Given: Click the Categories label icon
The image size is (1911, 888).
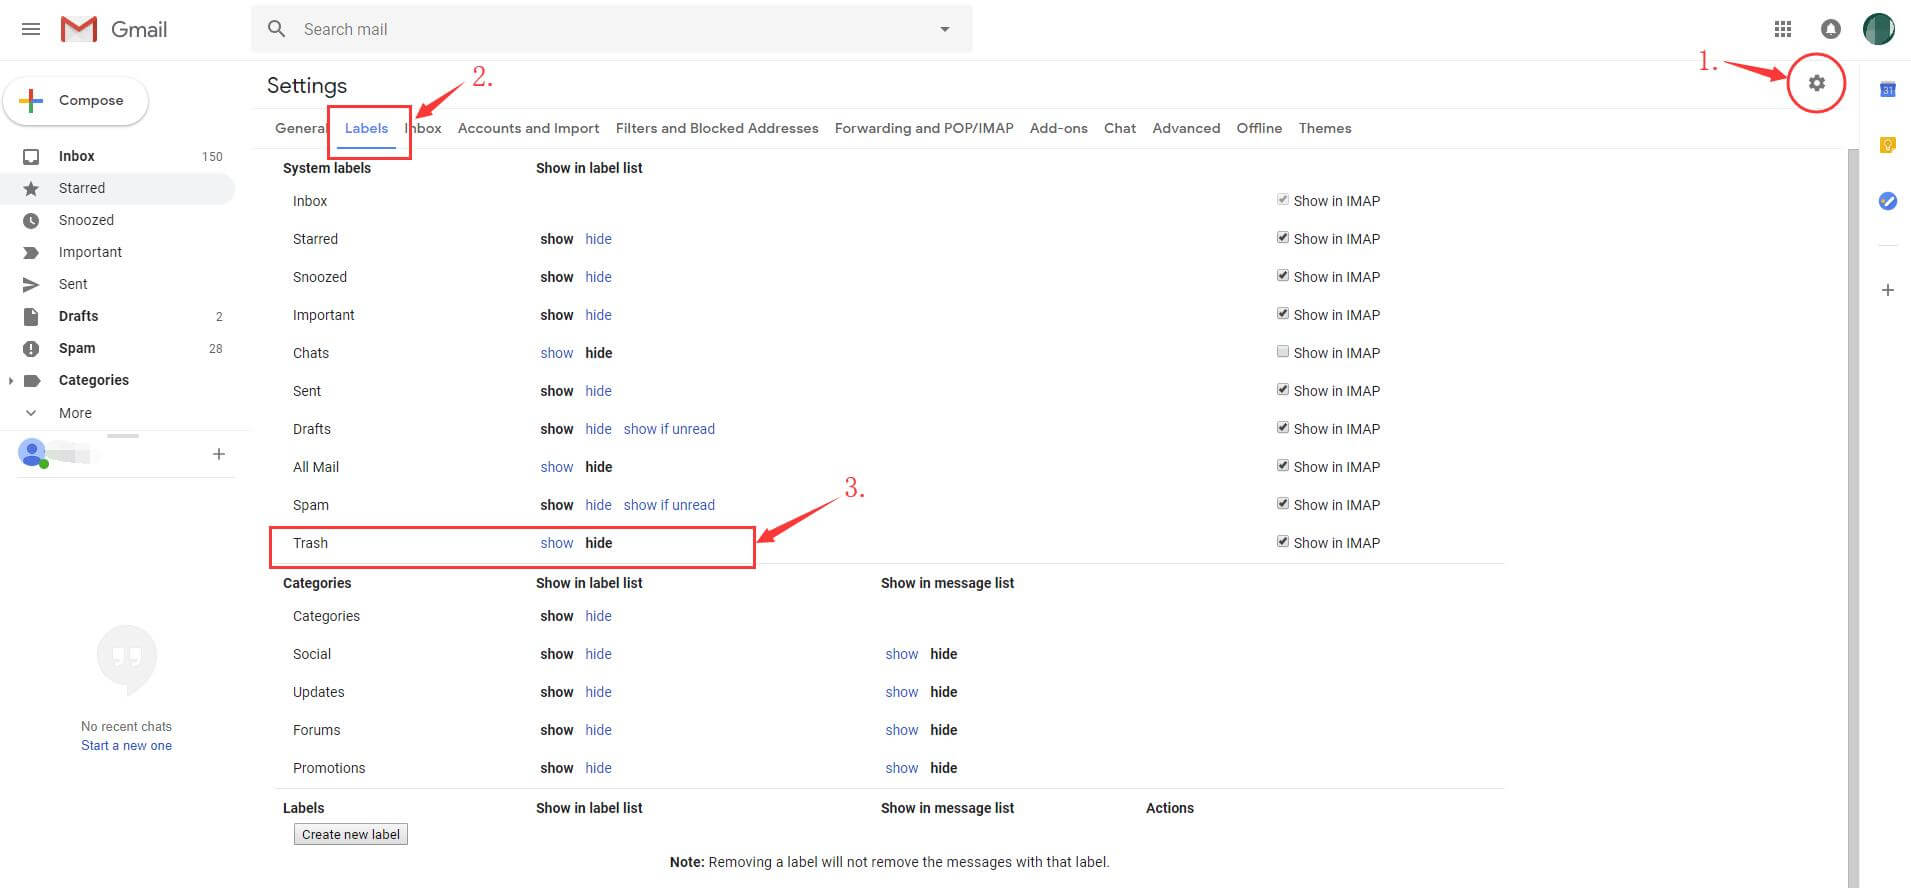Looking at the screenshot, I should (x=31, y=380).
